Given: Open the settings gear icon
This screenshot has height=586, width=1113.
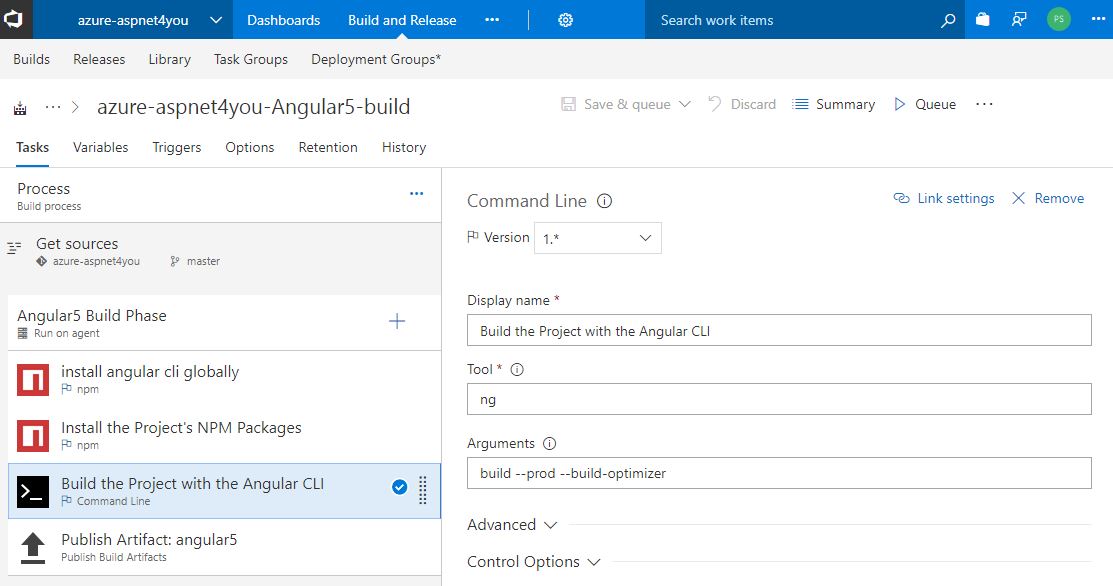Looking at the screenshot, I should pyautogui.click(x=565, y=20).
